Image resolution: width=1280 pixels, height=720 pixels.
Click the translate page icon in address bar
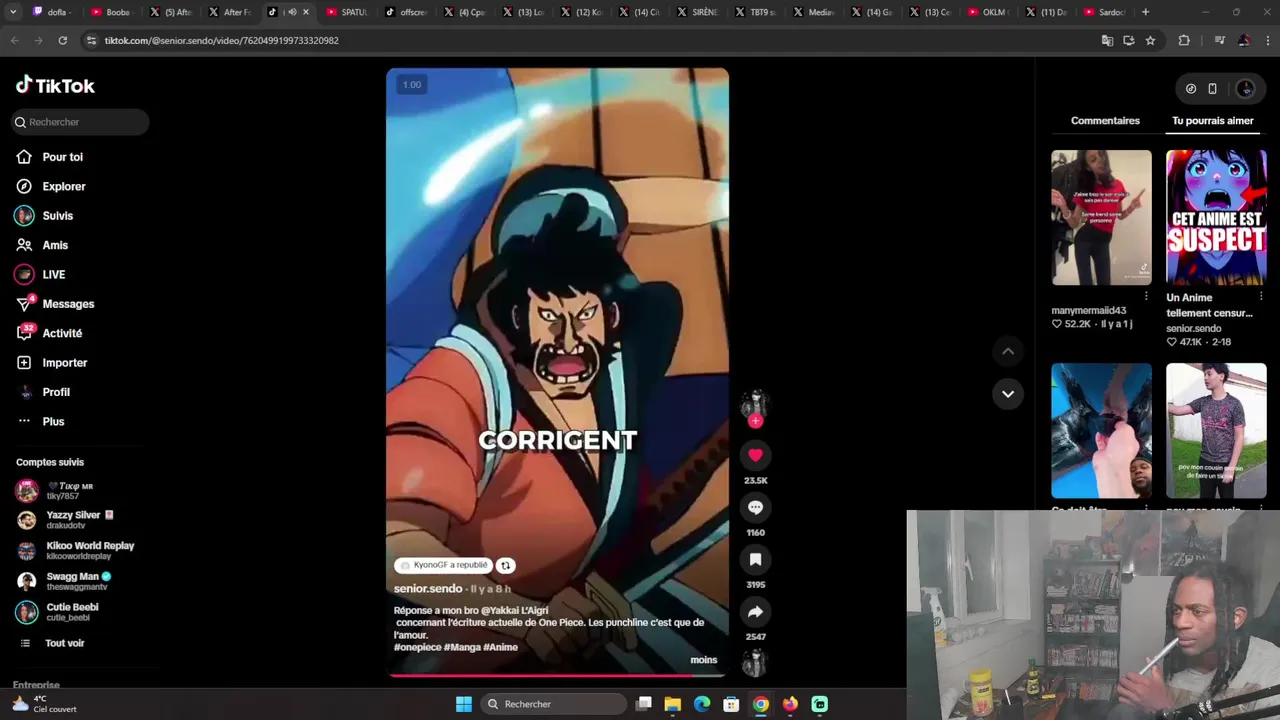coord(1107,40)
